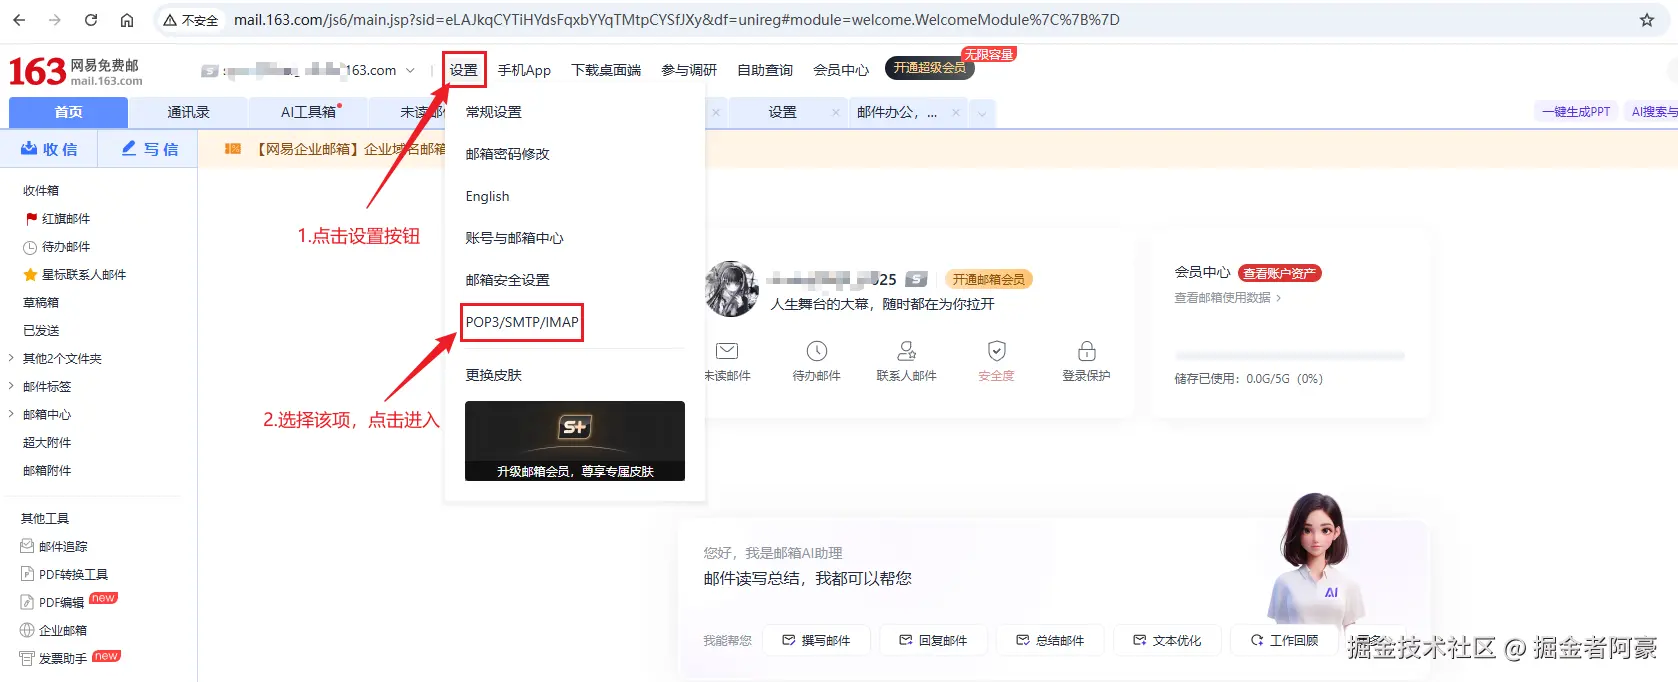Click the 待办邮件 clock icon on card
The height and width of the screenshot is (682, 1678).
pyautogui.click(x=817, y=351)
